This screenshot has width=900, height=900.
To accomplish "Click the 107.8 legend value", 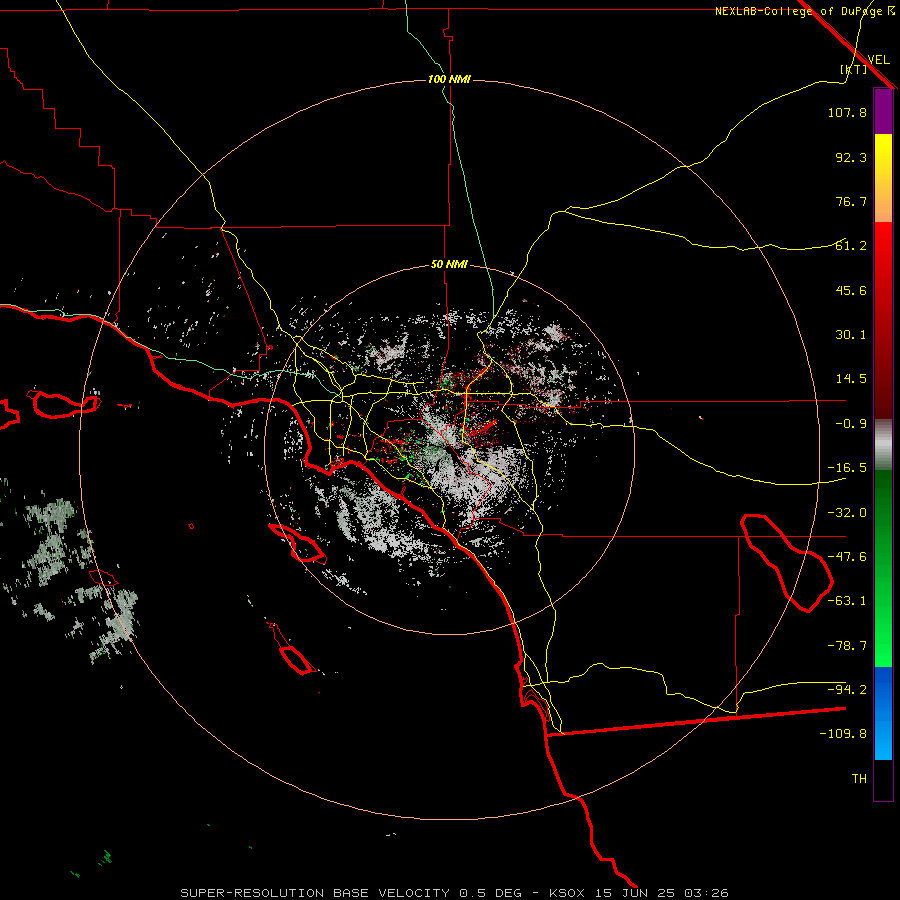I will tap(847, 112).
